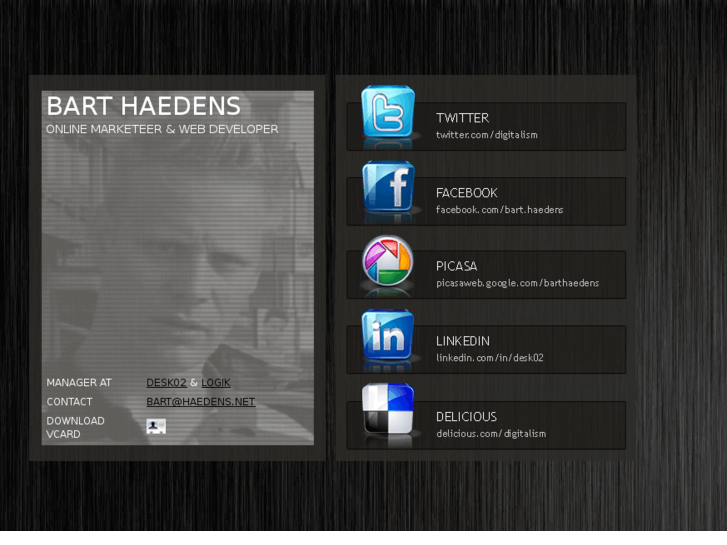Click the TWITTER heading

click(463, 118)
